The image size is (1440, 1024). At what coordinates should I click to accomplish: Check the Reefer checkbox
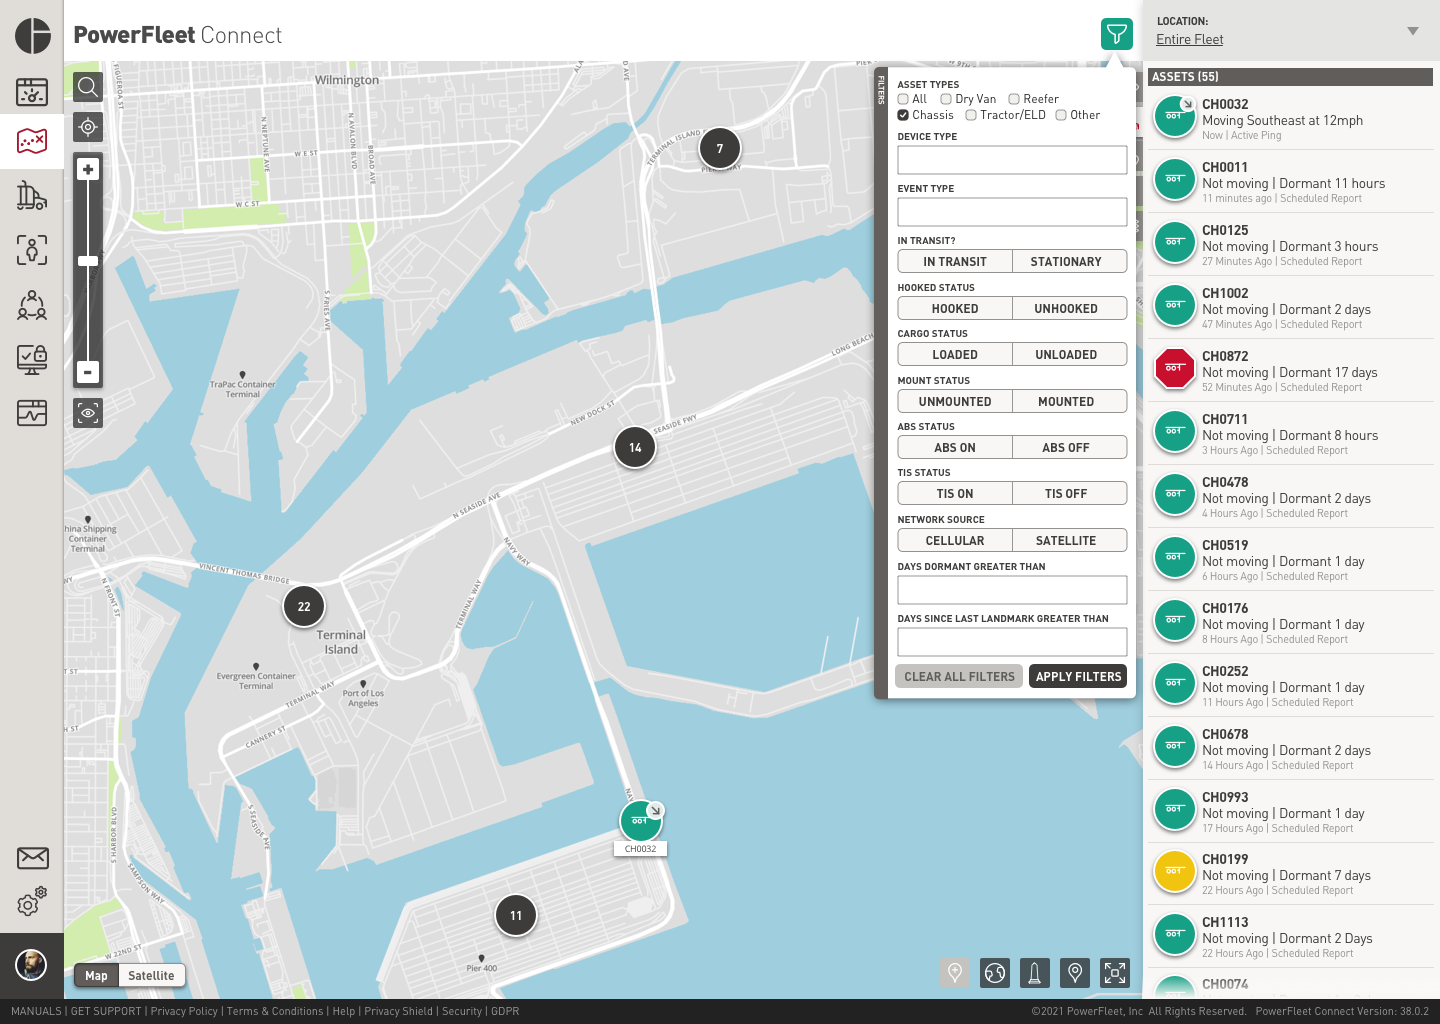(1014, 99)
